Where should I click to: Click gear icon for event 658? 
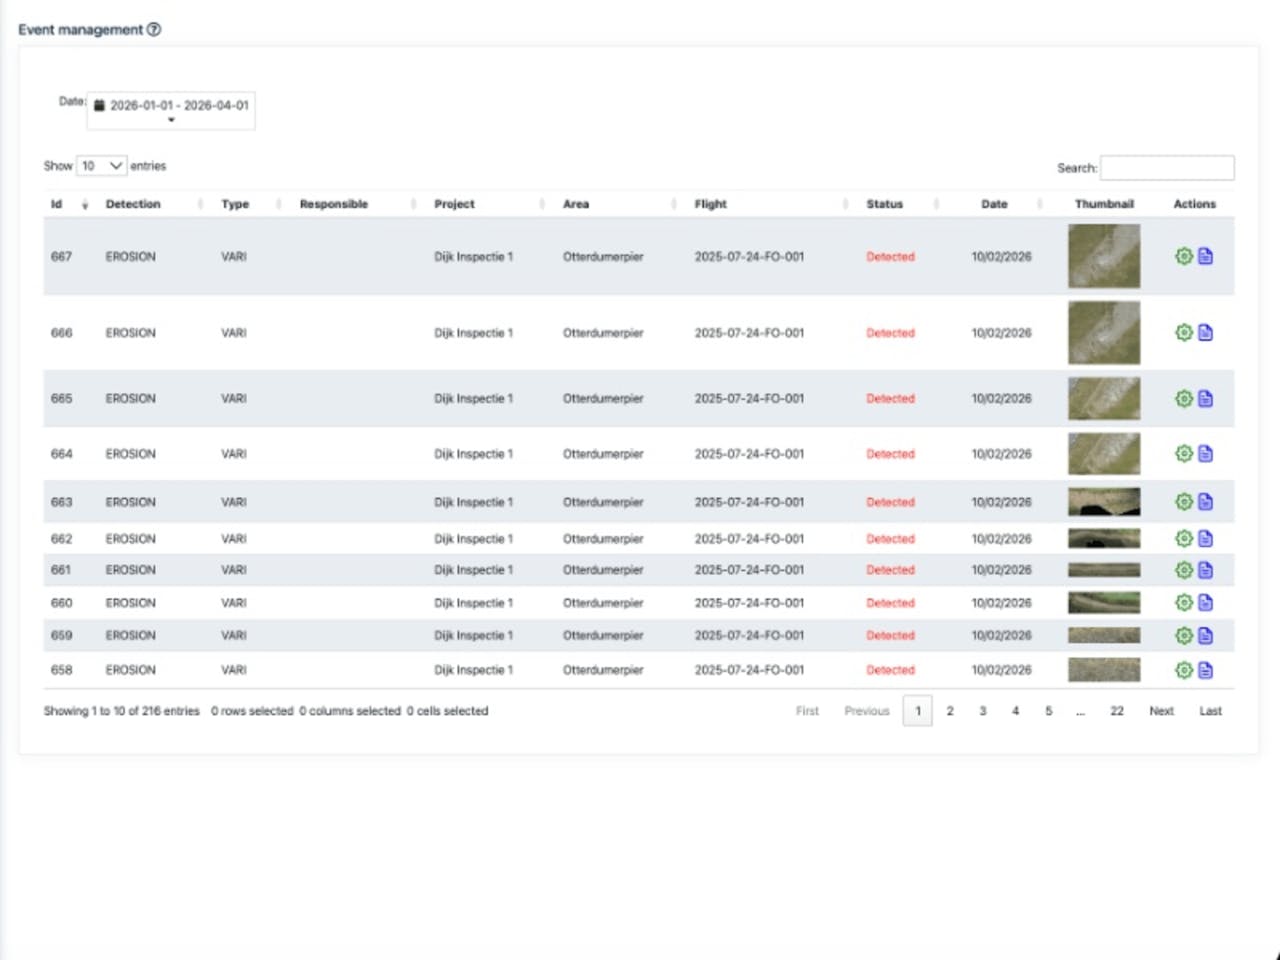pyautogui.click(x=1184, y=669)
